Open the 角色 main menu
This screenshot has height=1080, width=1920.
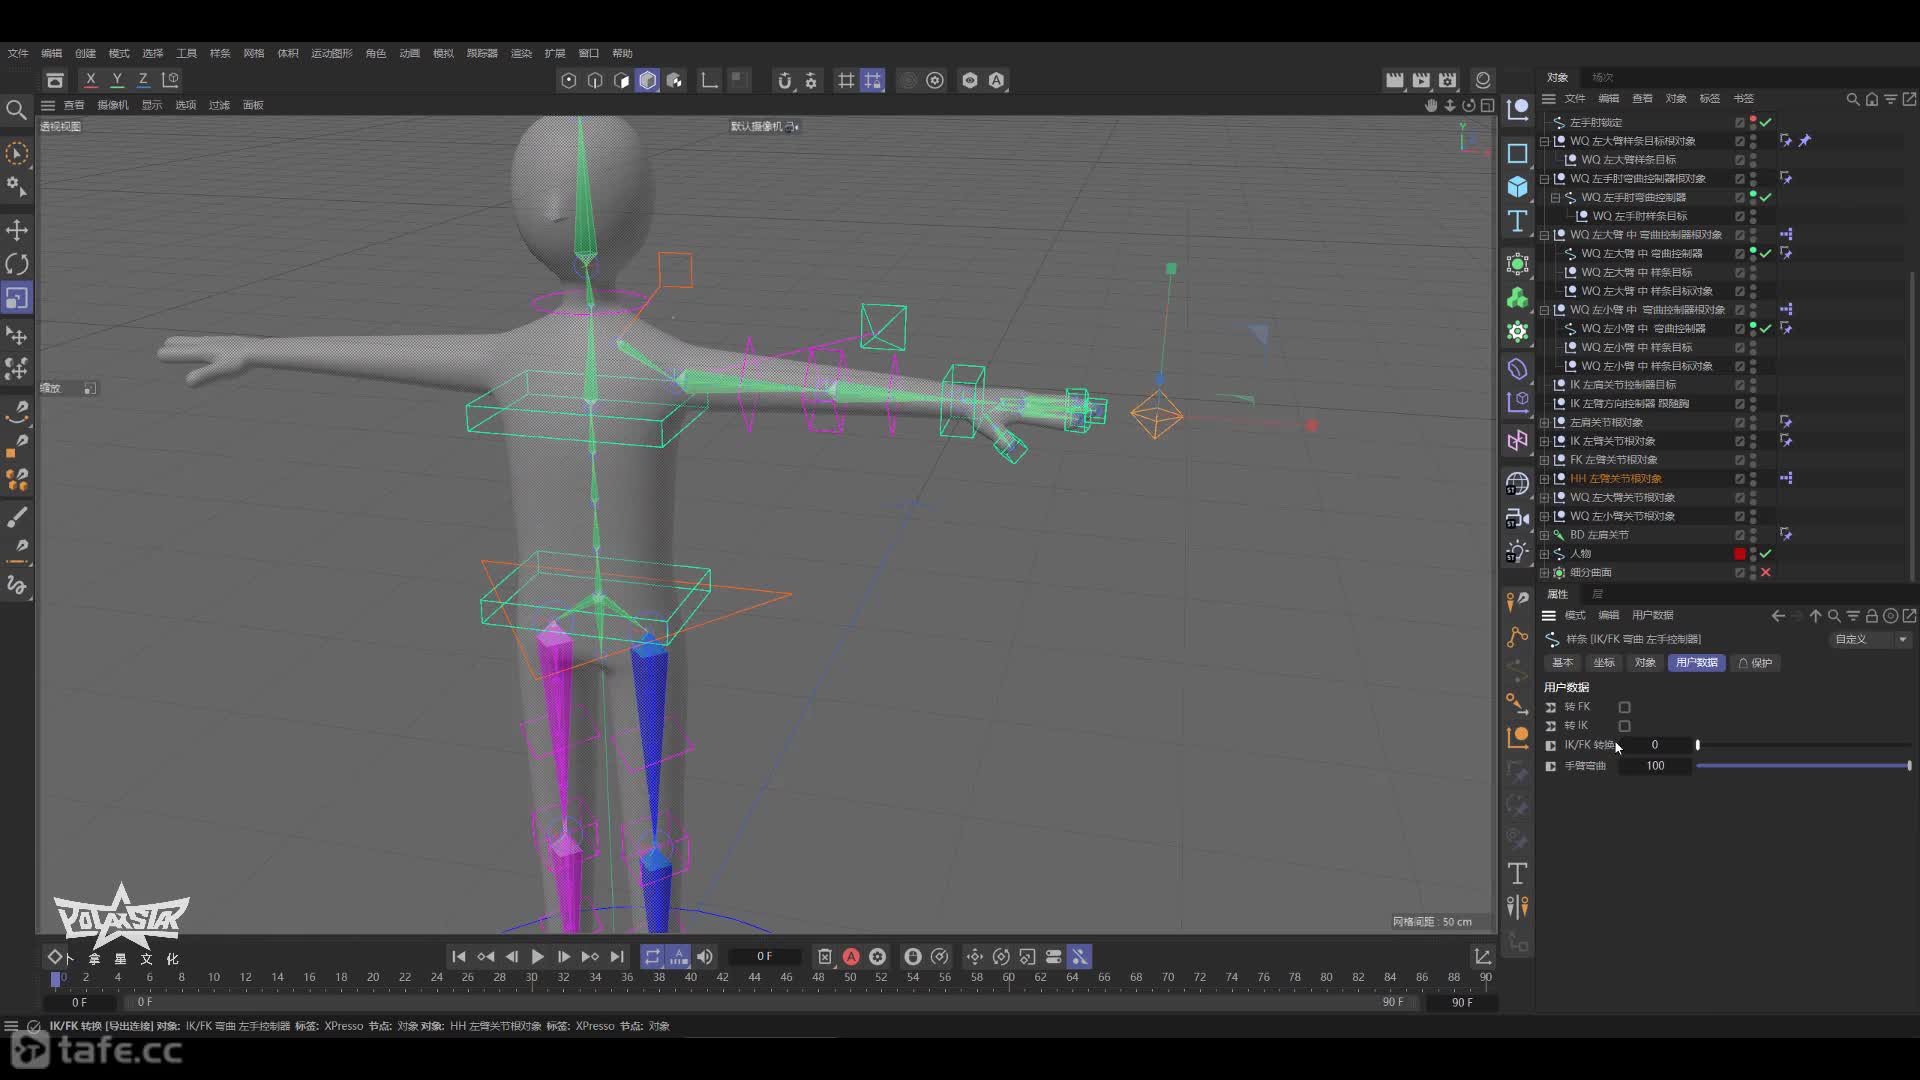point(376,53)
